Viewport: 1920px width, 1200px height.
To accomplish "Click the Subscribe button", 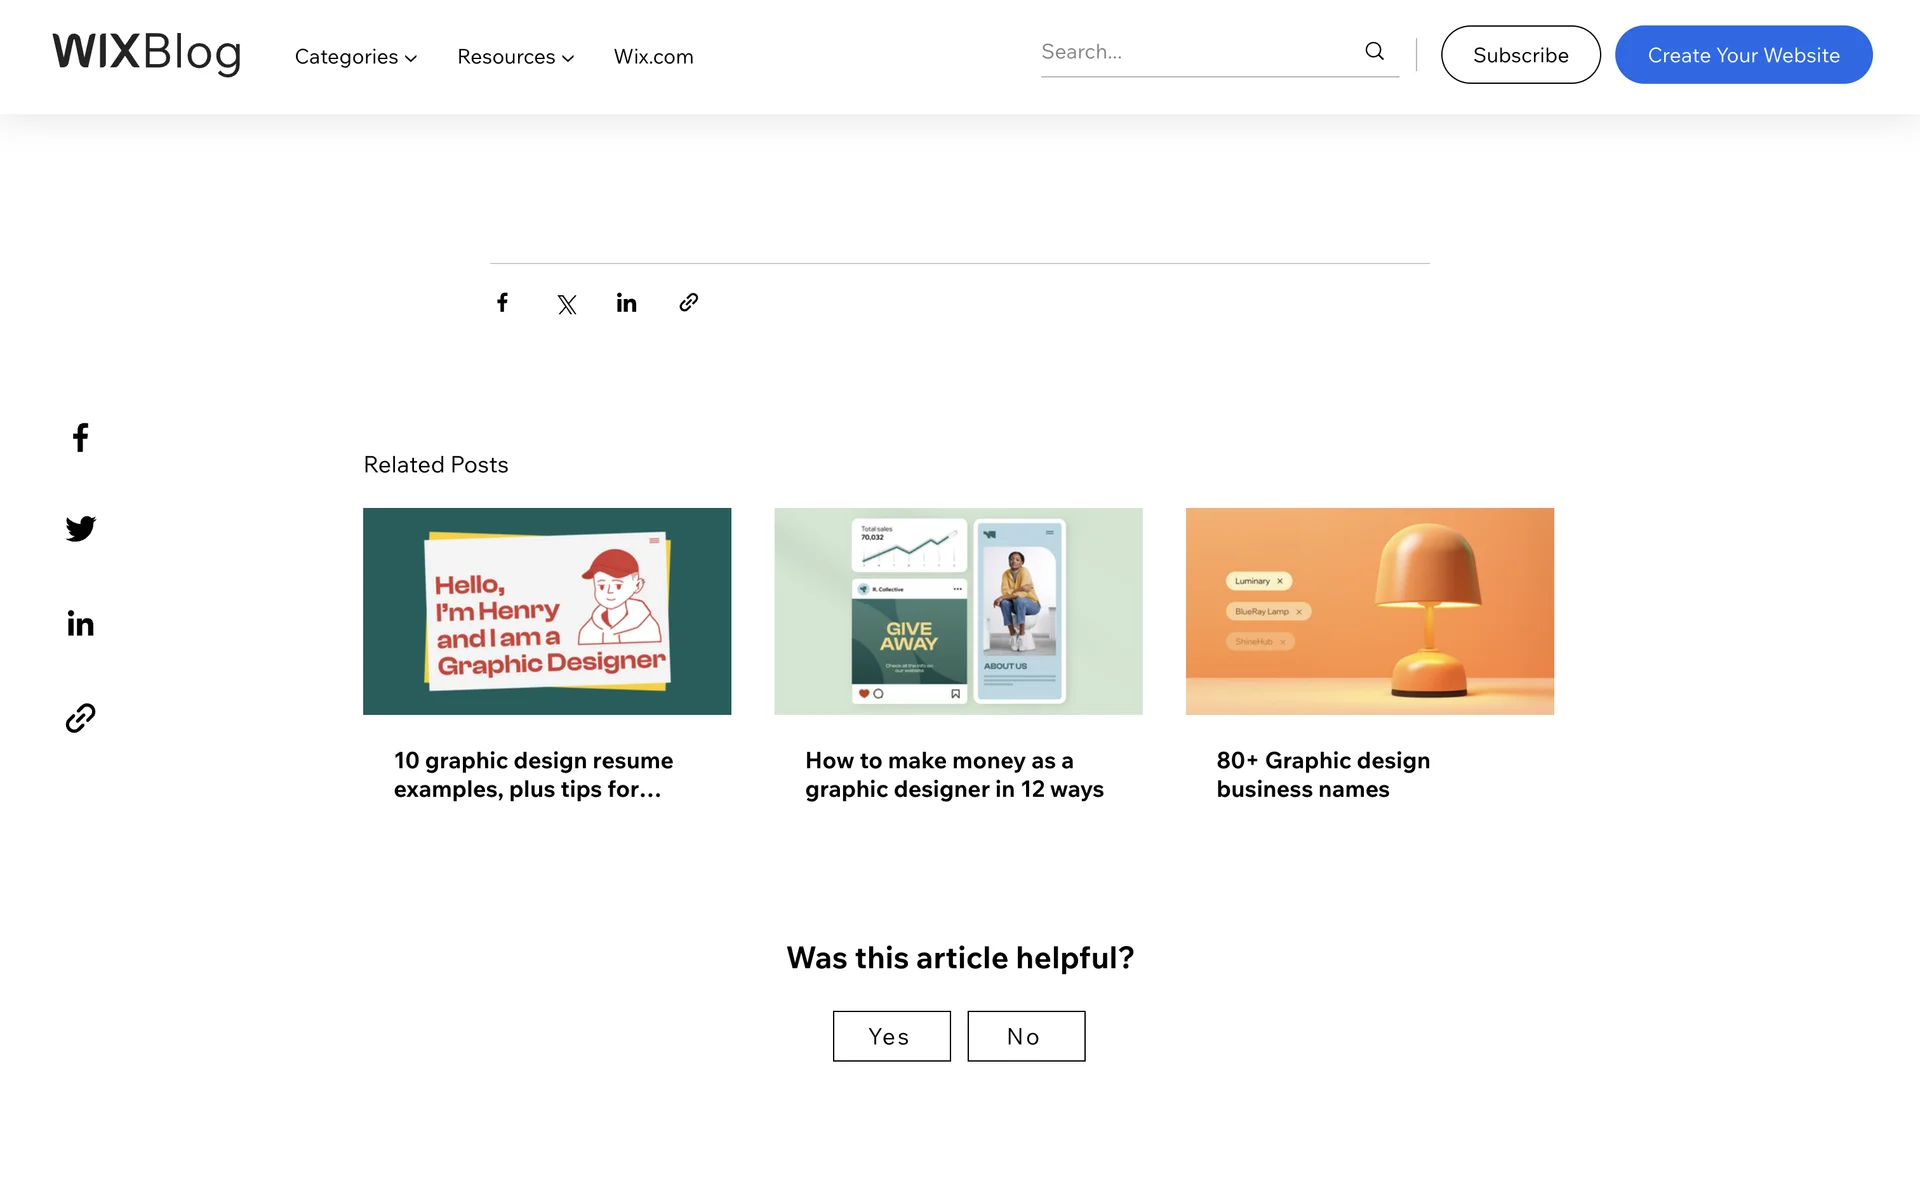I will click(1520, 55).
